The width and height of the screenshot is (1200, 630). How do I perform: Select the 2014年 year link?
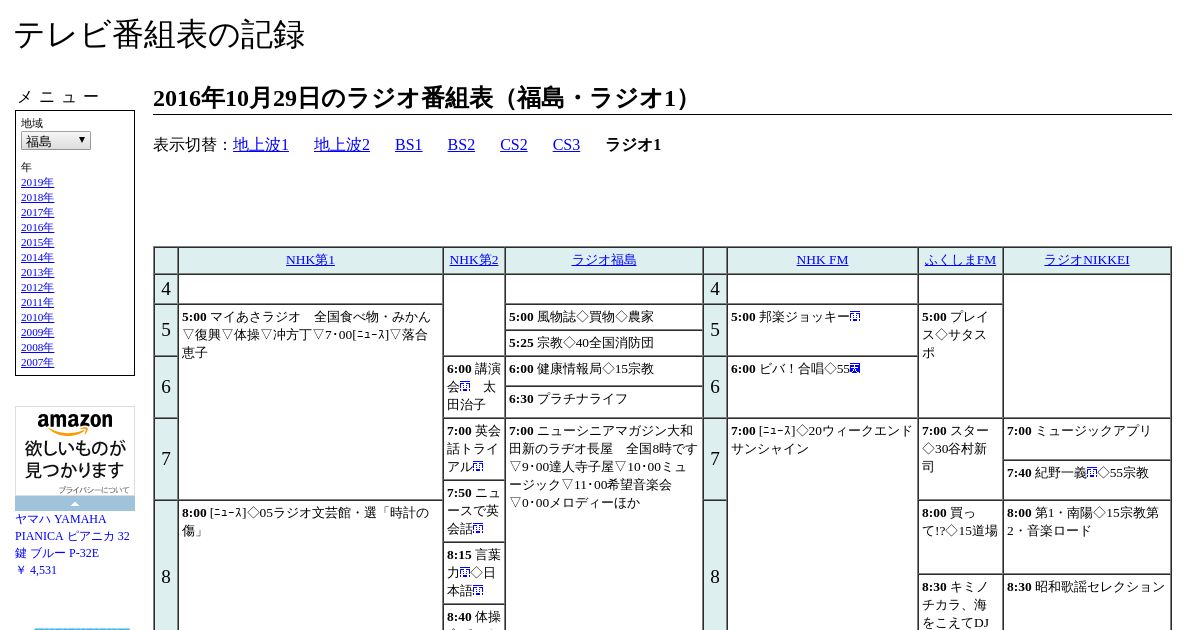click(37, 257)
